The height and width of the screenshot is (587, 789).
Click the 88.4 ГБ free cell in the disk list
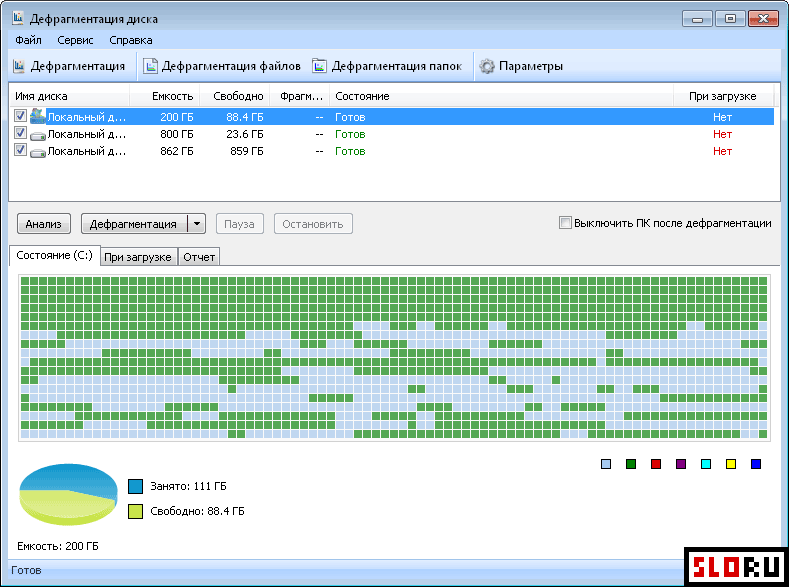click(x=245, y=117)
